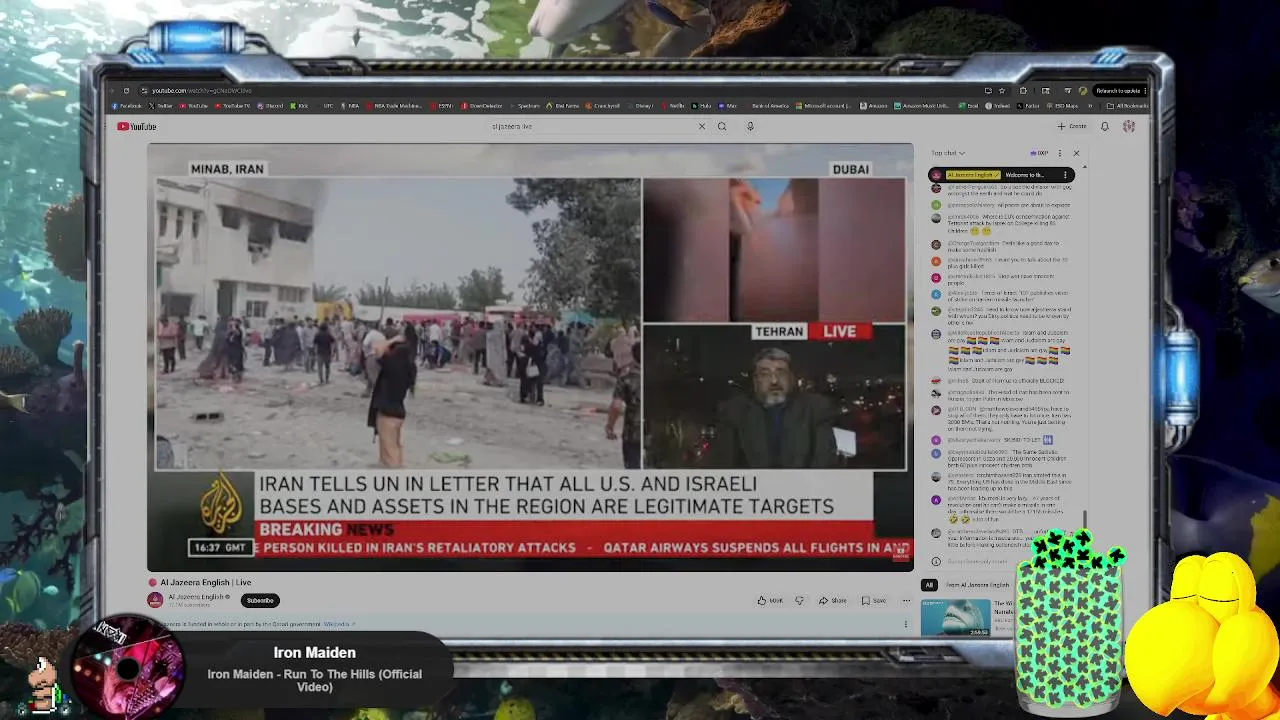Like the video
1280x720 pixels.
(x=770, y=600)
